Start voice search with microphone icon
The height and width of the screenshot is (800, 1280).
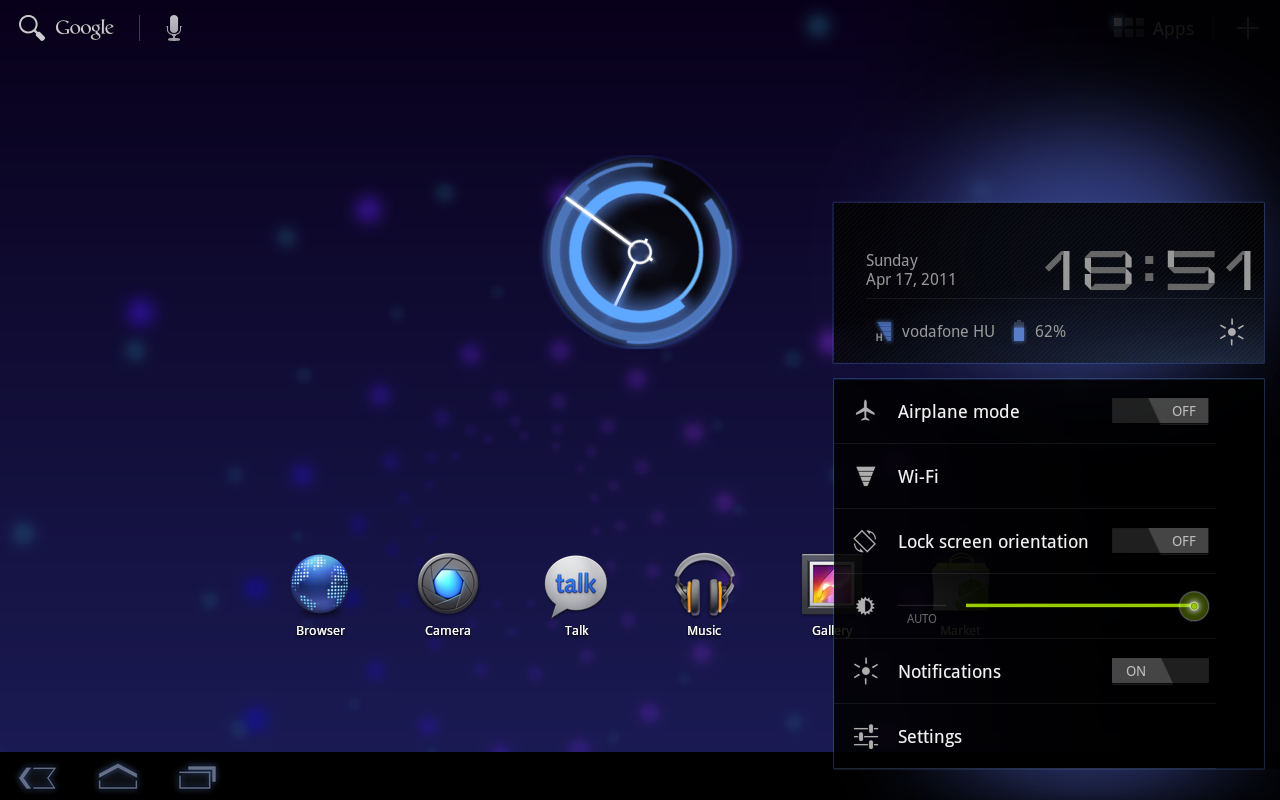pos(174,28)
